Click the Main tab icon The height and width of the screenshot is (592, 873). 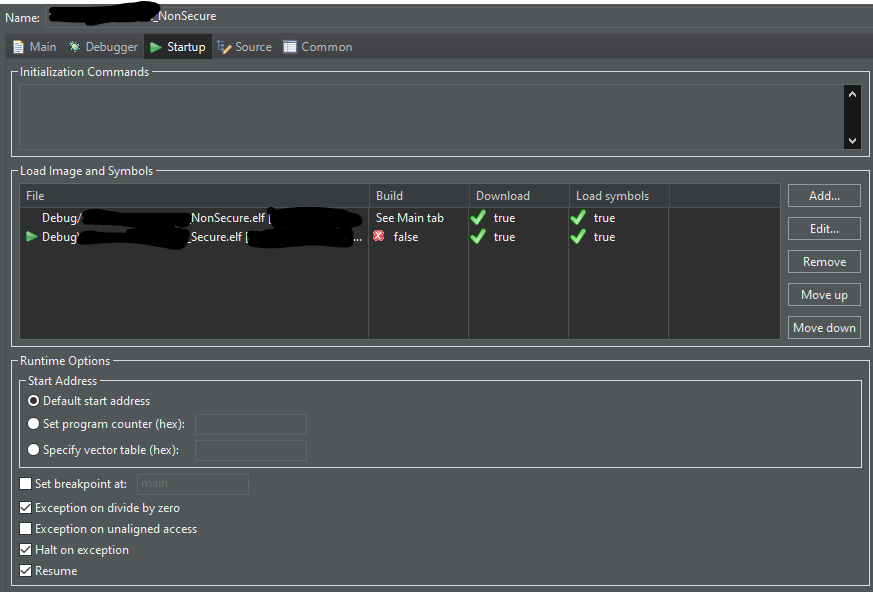(x=16, y=46)
